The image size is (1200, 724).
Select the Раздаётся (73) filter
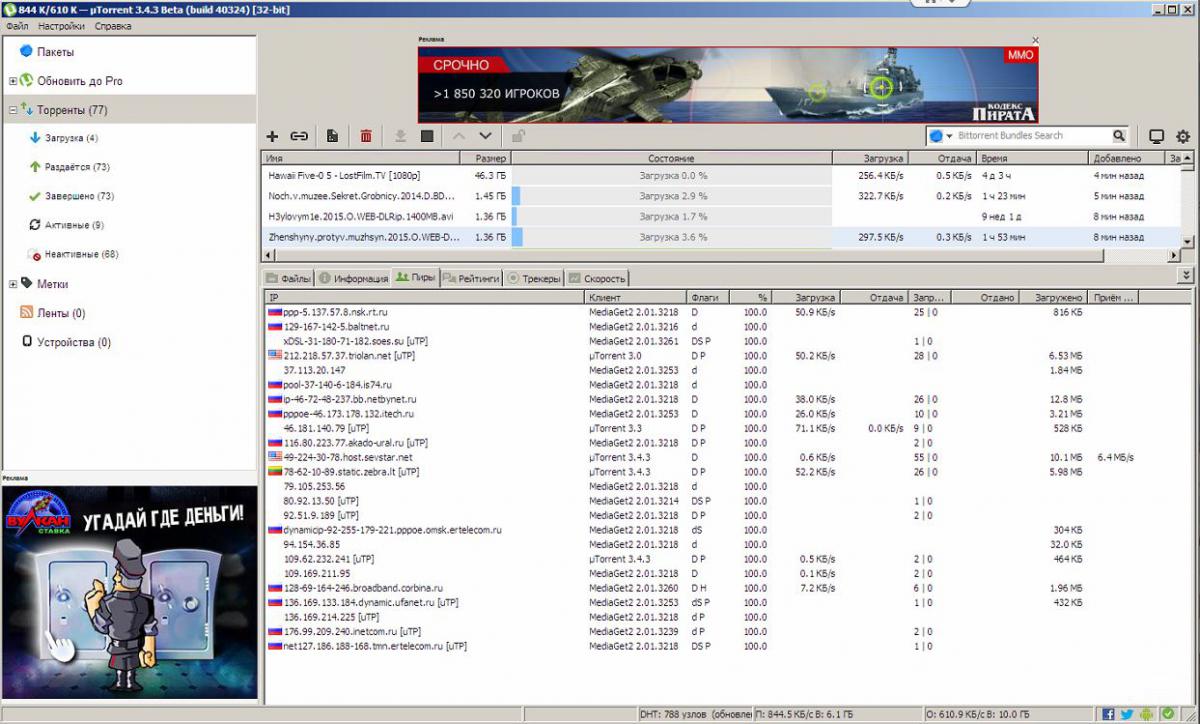[x=77, y=167]
